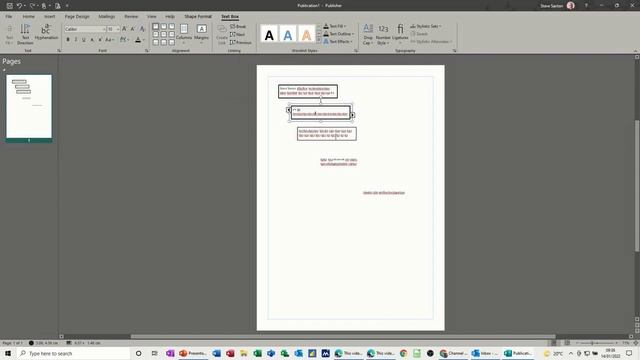
Task: Switch to the Home tab
Action: [x=28, y=17]
